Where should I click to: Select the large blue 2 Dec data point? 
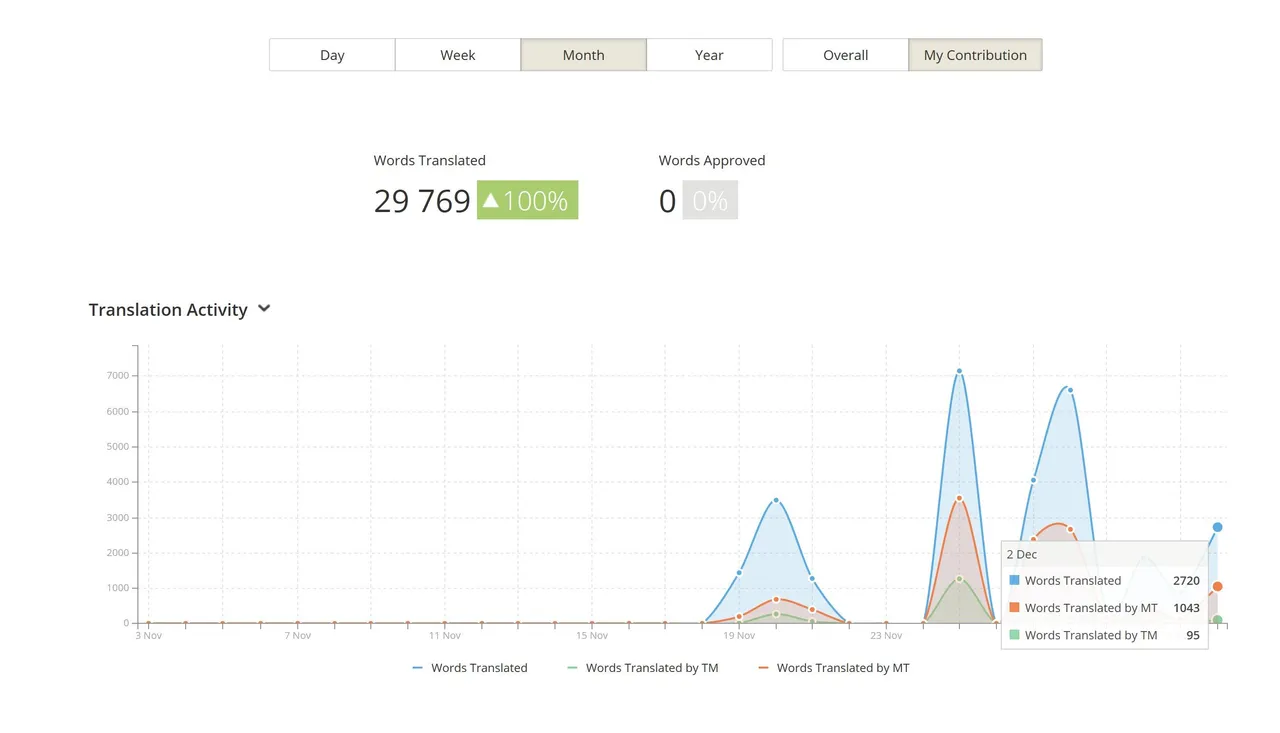(x=1217, y=527)
